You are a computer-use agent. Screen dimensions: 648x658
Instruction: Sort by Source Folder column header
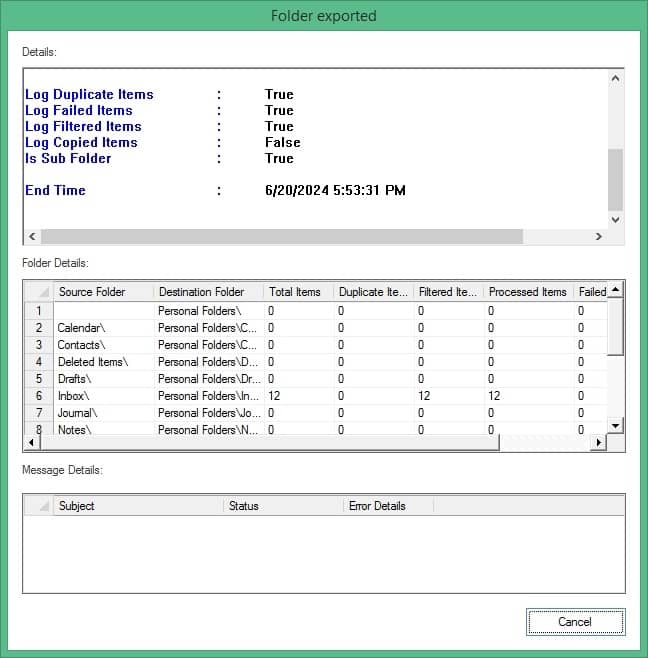pyautogui.click(x=104, y=292)
